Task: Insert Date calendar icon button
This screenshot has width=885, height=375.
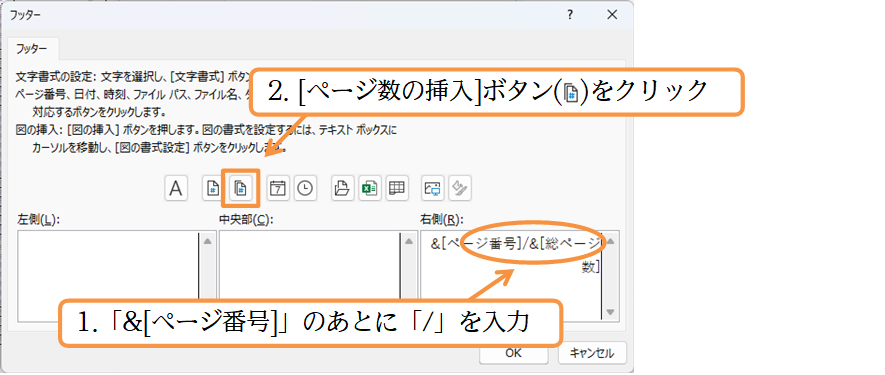Action: 277,188
